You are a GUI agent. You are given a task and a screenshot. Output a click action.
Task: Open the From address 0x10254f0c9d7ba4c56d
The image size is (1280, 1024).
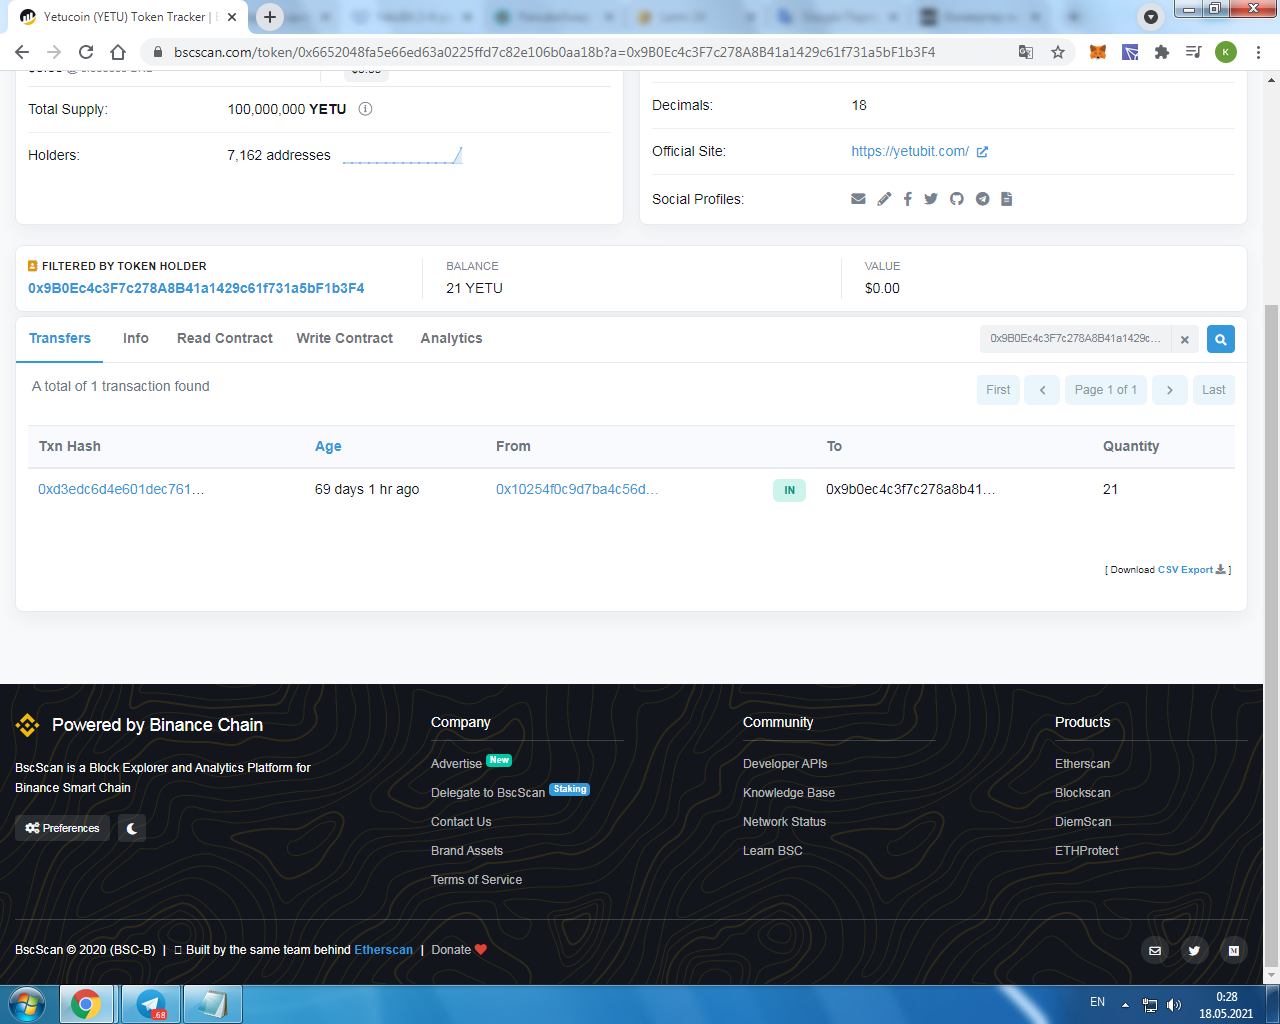point(577,489)
